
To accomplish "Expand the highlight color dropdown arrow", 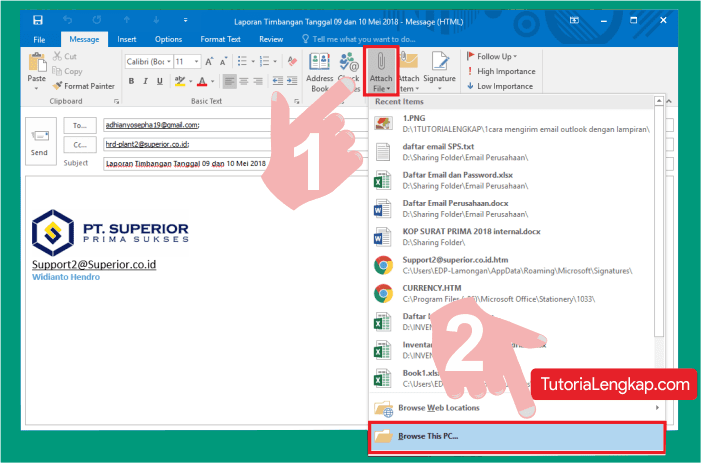I will 190,81.
